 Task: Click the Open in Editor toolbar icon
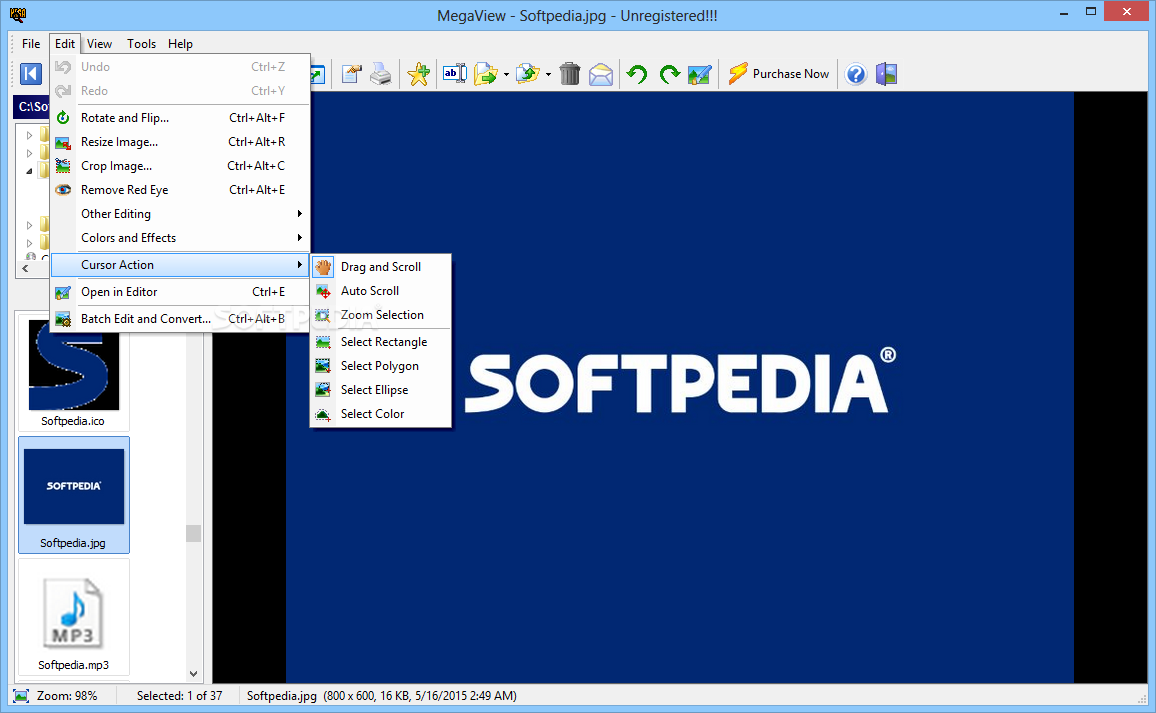700,74
